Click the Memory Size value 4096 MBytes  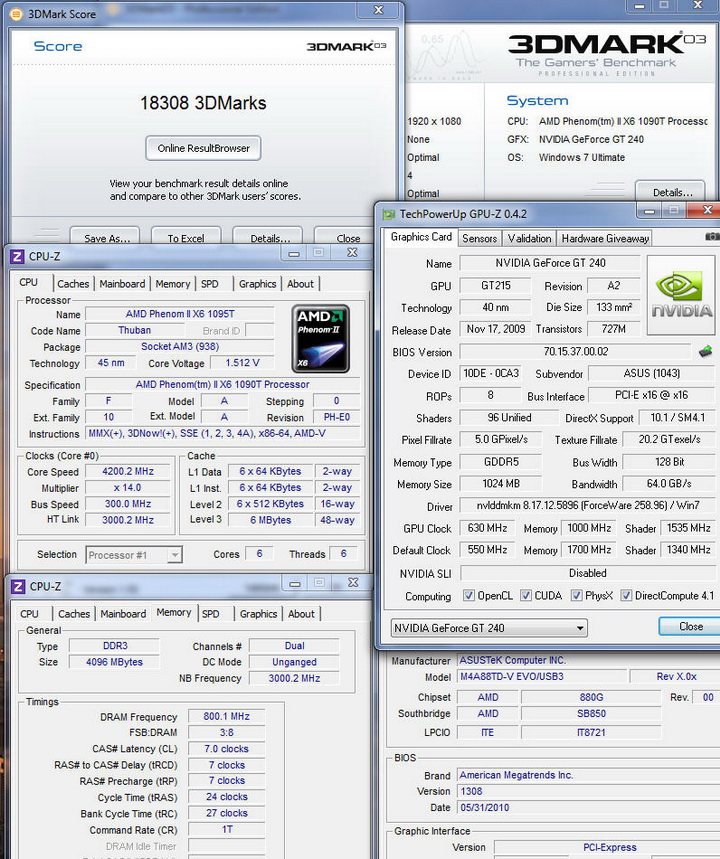coord(114,662)
